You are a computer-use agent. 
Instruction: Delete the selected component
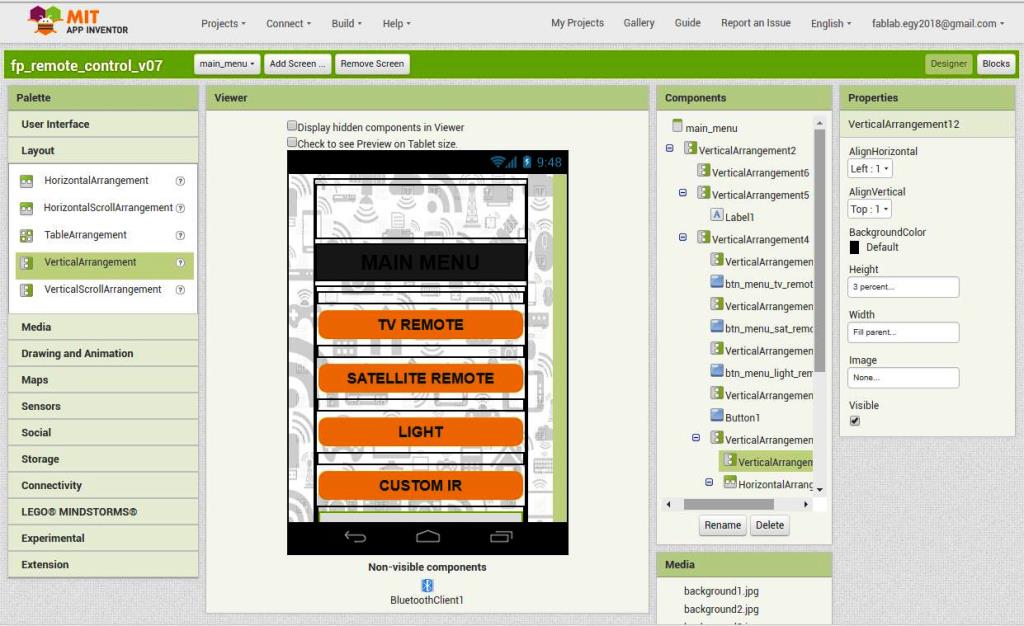[x=769, y=525]
